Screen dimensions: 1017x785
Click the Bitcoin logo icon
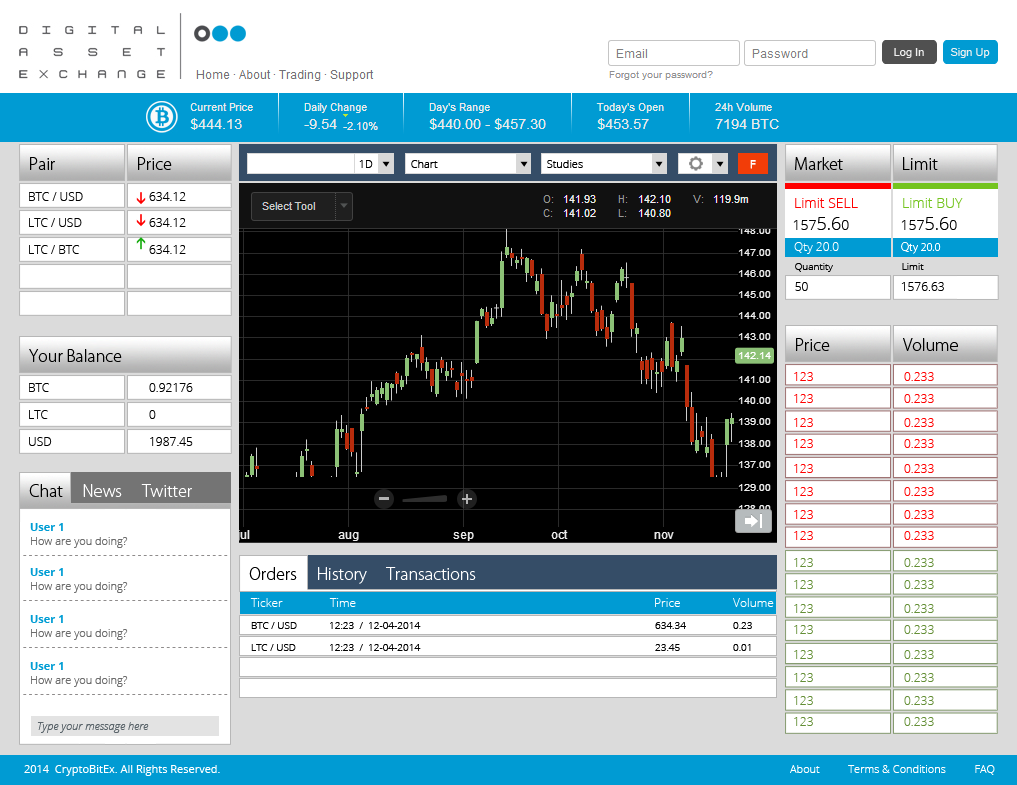click(x=161, y=117)
